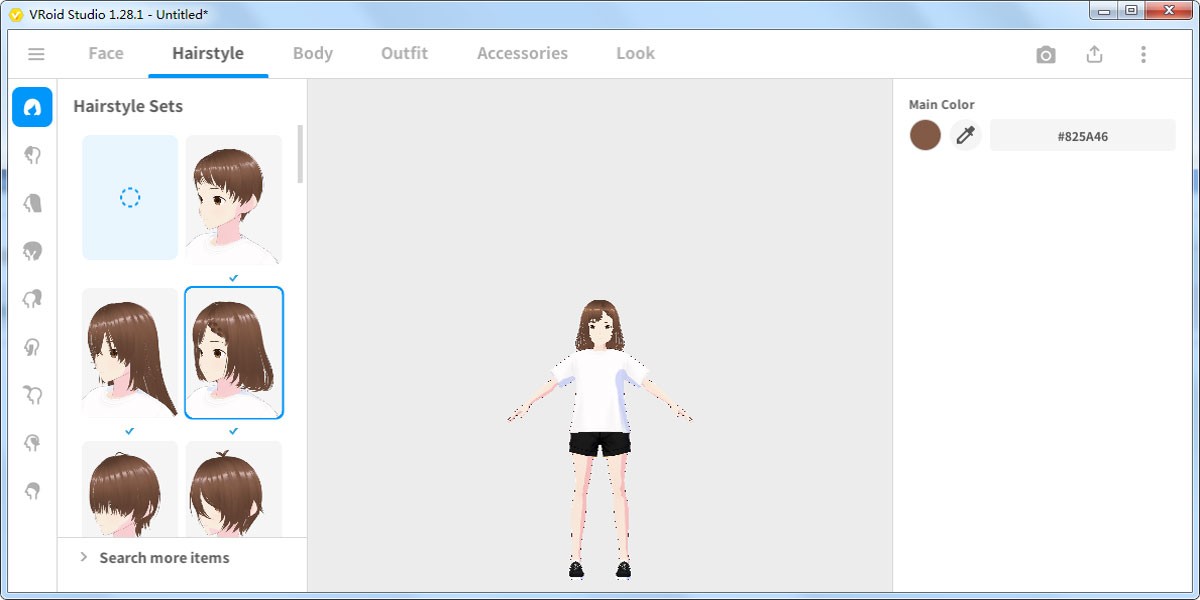Click the brown Main Color swatch
1200x600 pixels.
(925, 134)
